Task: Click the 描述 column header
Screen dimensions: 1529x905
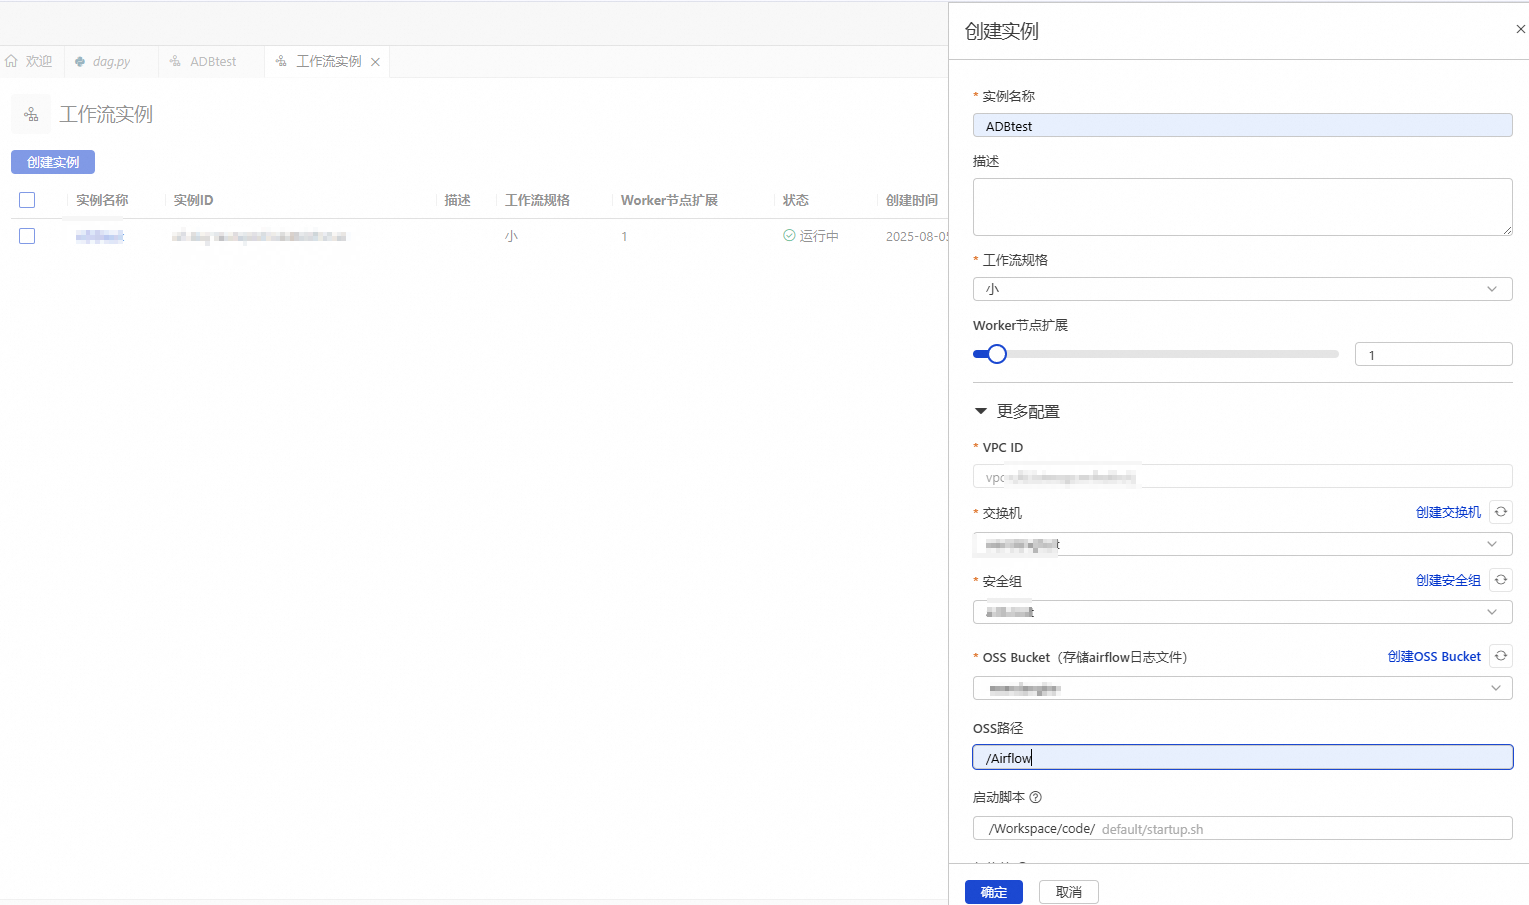Action: click(x=458, y=200)
